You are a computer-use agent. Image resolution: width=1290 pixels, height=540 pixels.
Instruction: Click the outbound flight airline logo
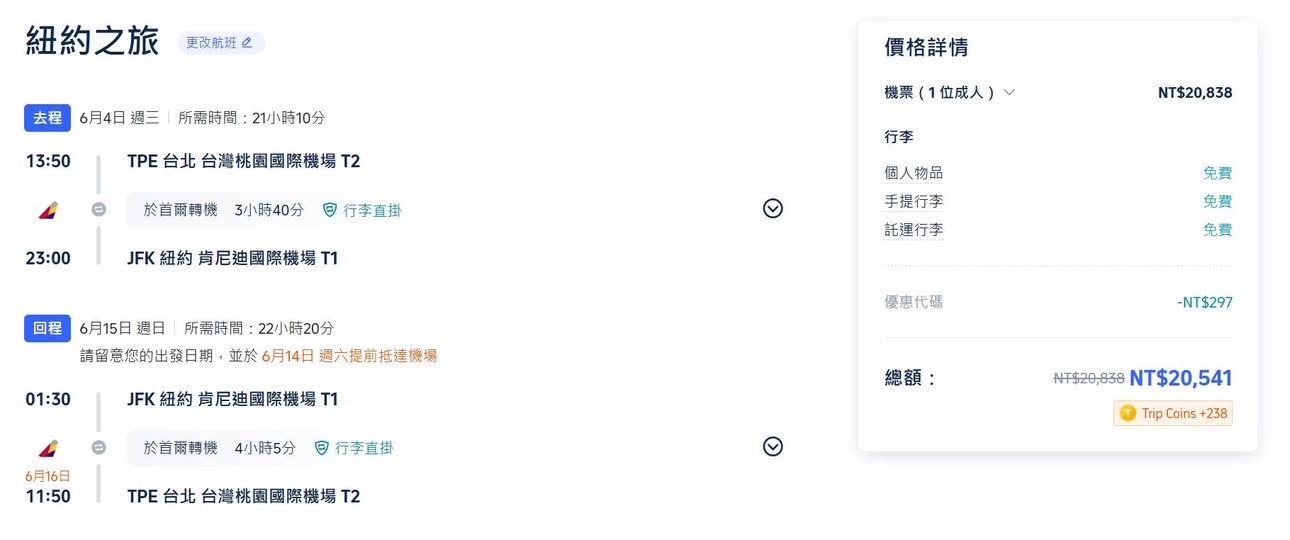(48, 210)
